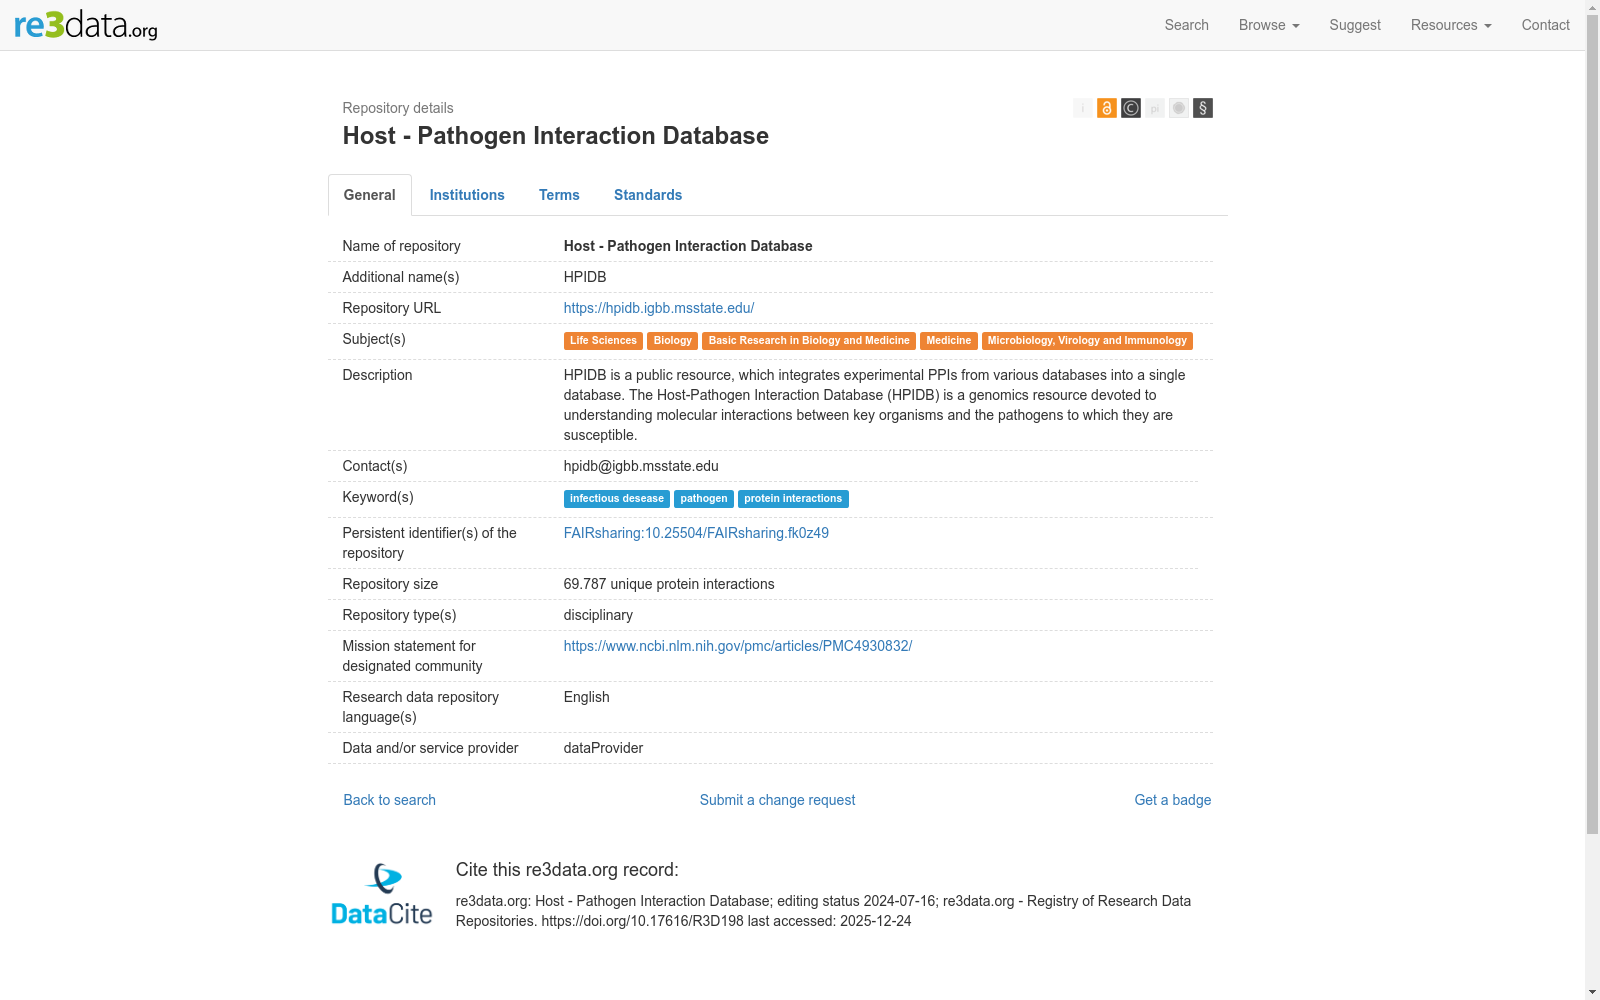
Task: Open the hpidb.igbb.msstate.edu repository URL
Action: point(659,308)
